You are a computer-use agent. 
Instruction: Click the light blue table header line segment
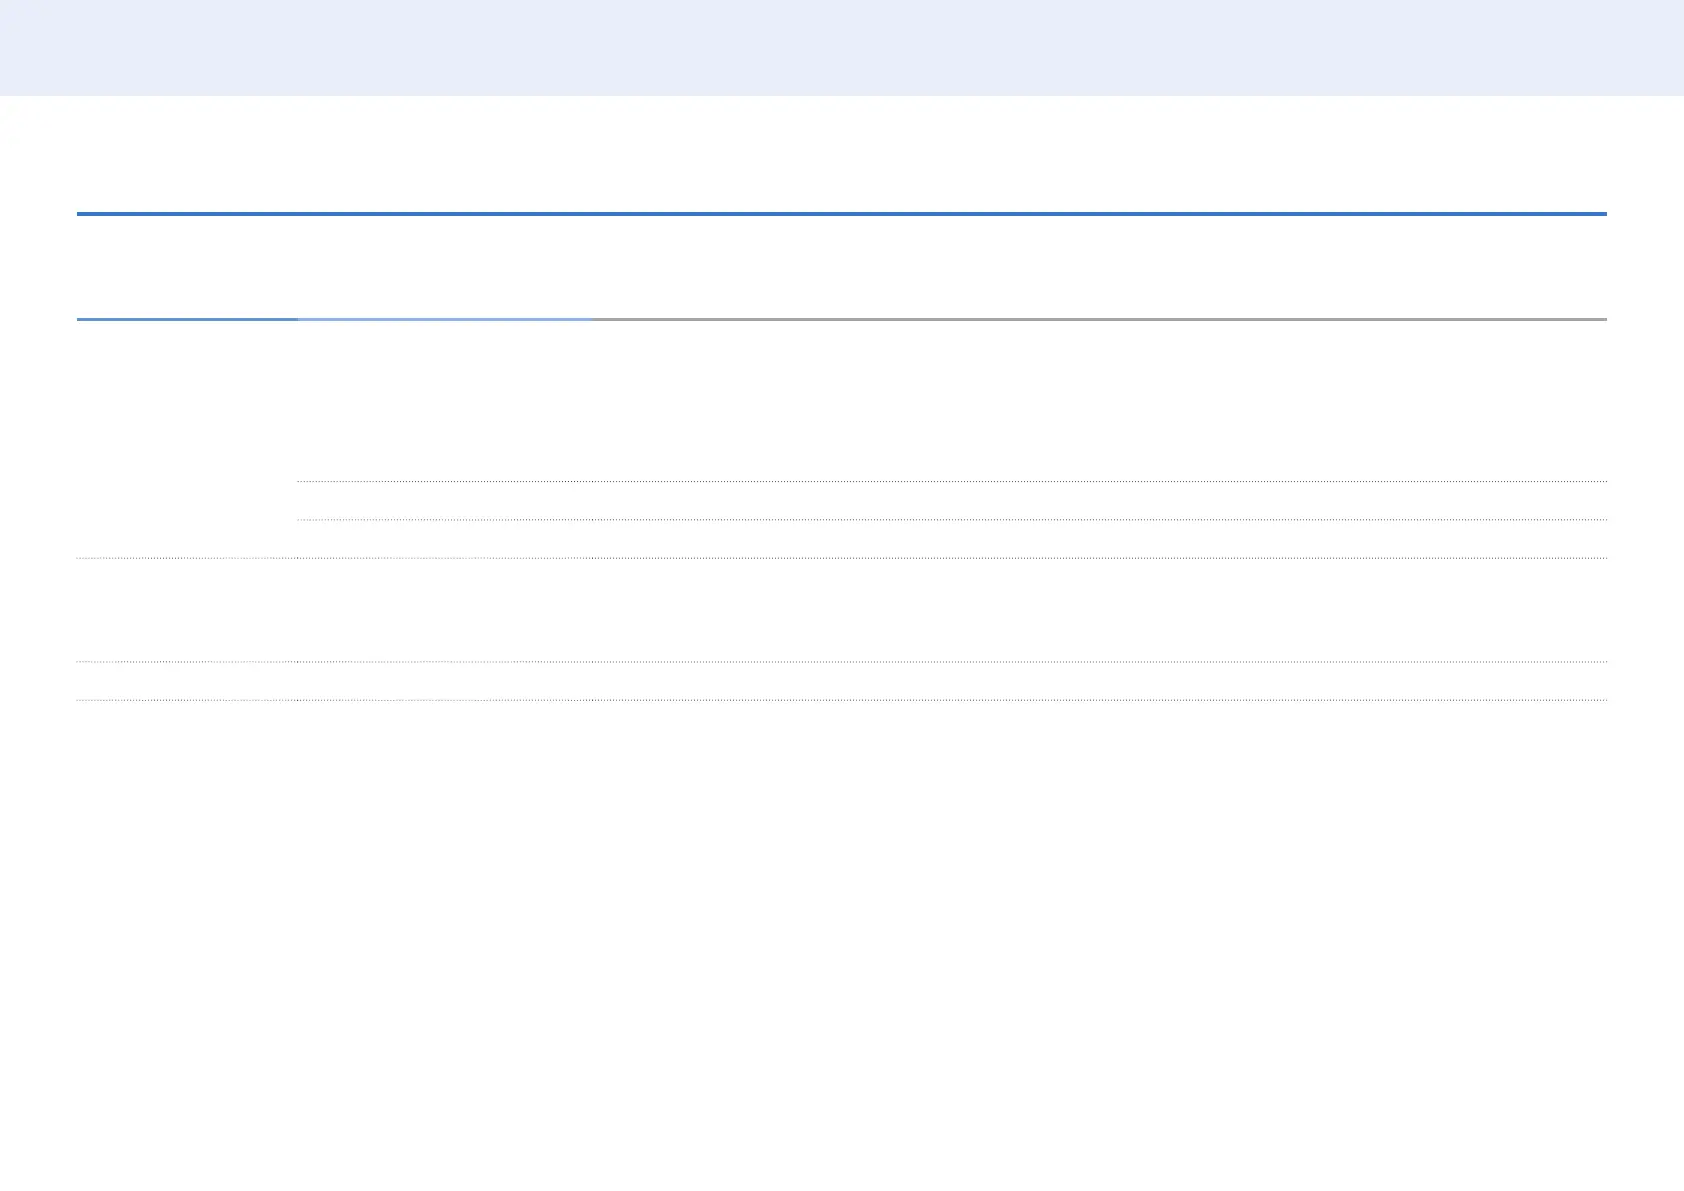click(x=444, y=319)
